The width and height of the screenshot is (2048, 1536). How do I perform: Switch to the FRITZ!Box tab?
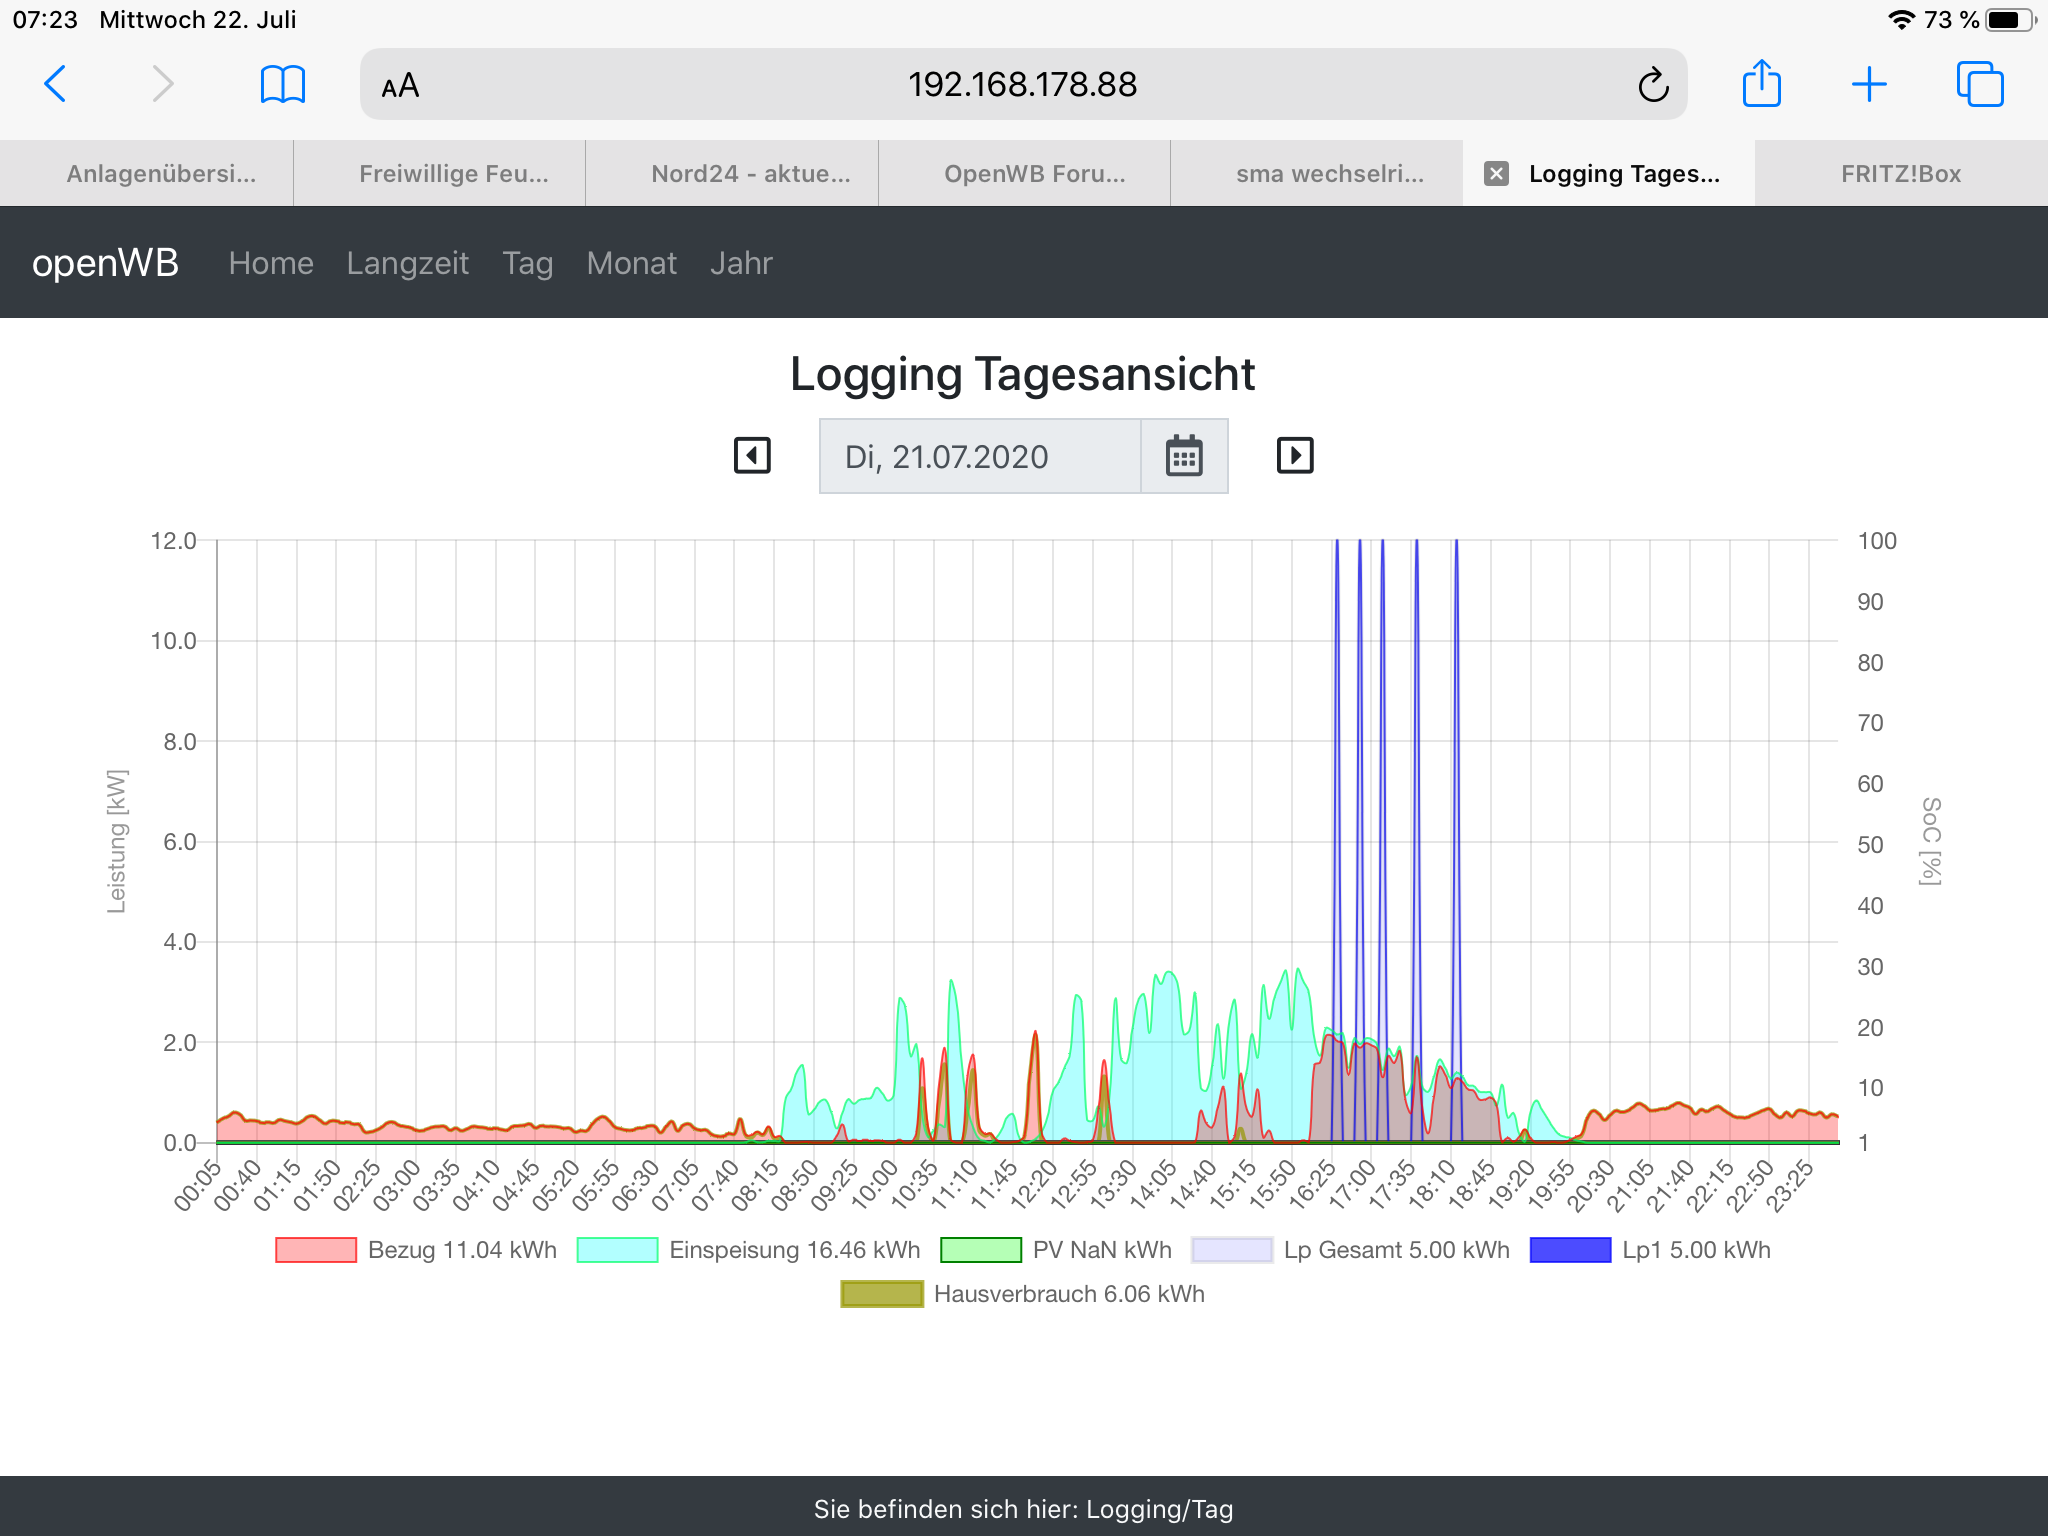1900,174
